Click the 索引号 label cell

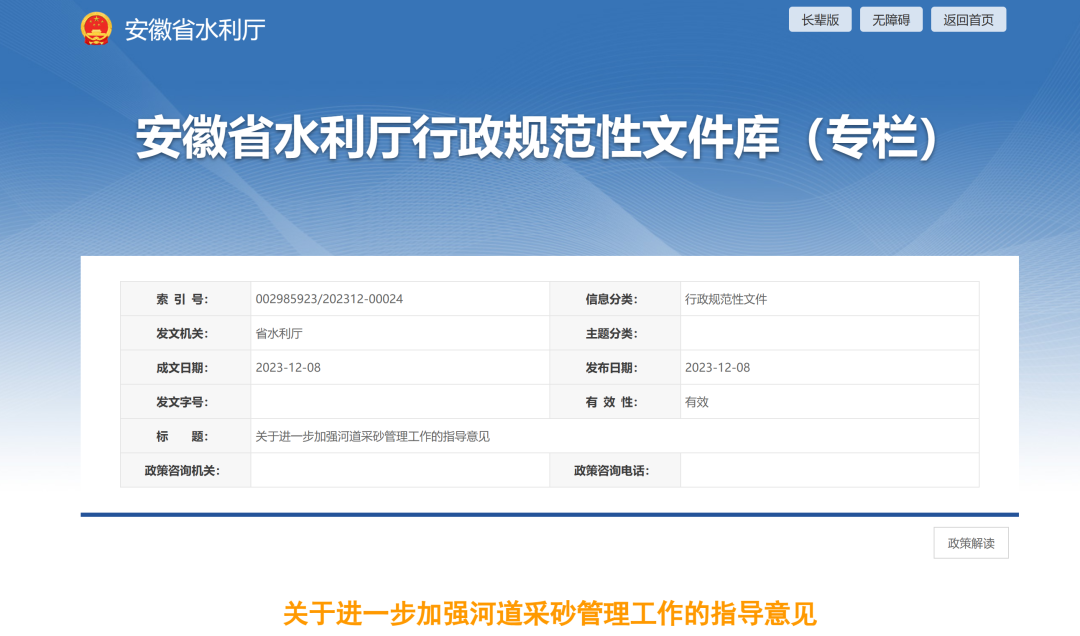click(185, 299)
